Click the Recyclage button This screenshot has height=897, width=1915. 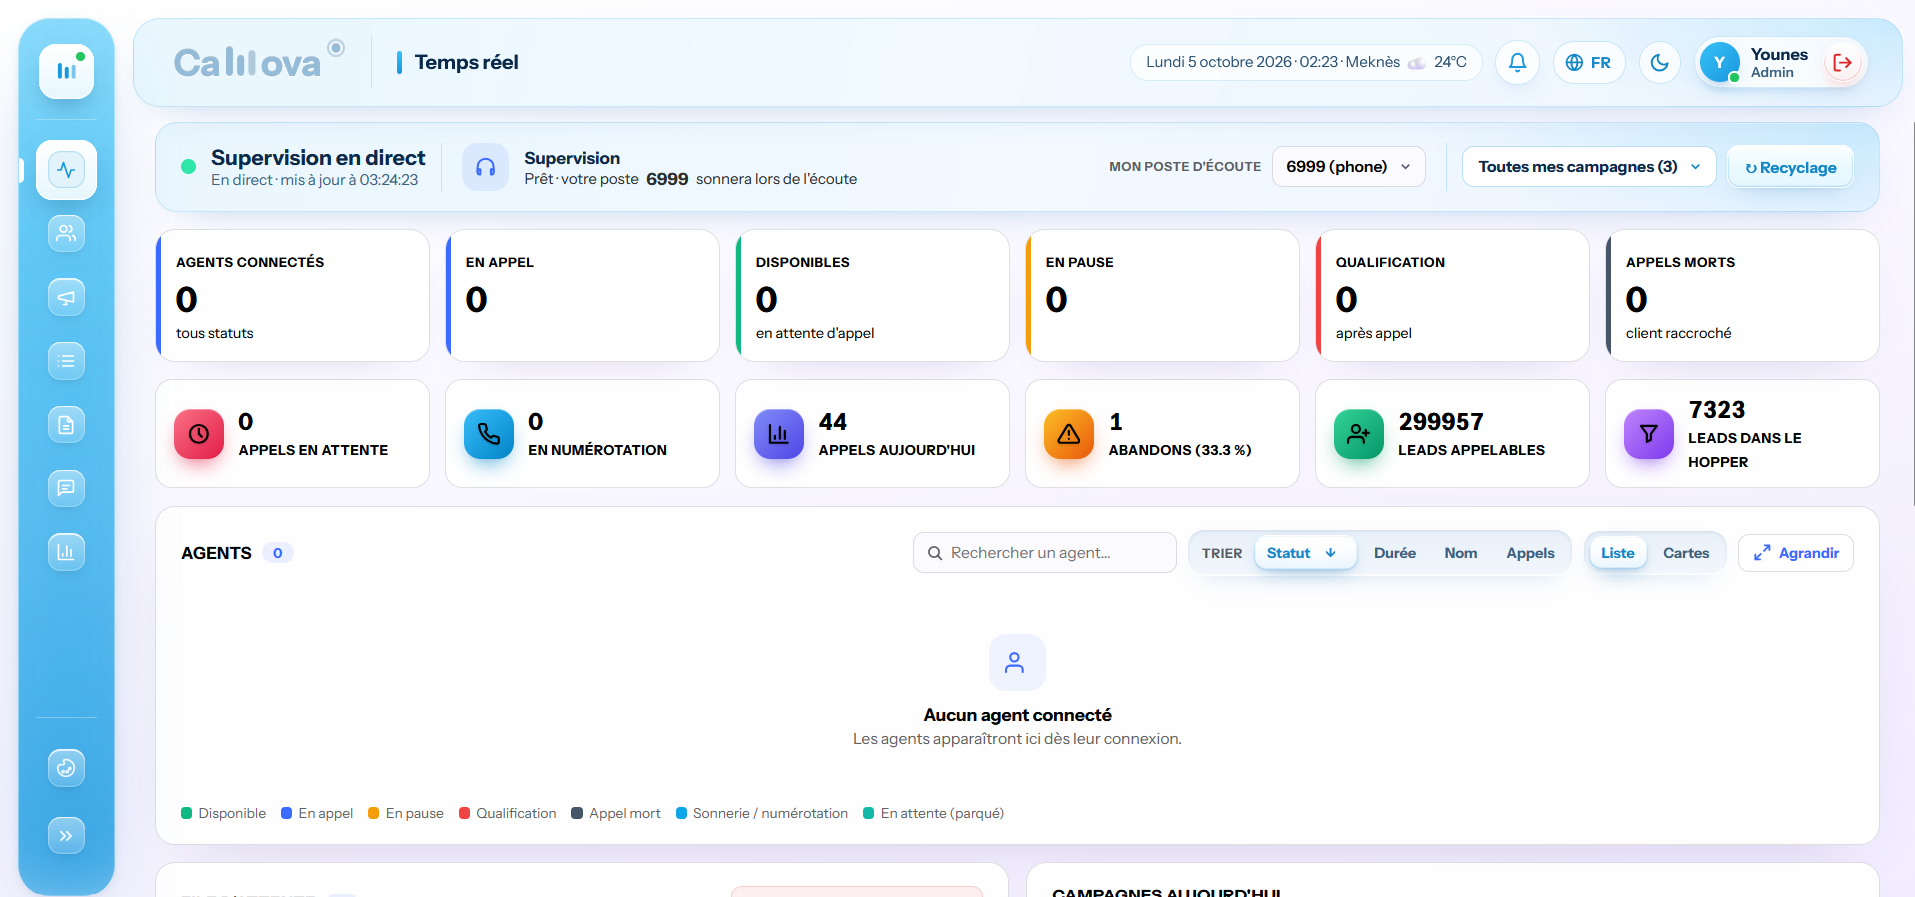click(1790, 168)
